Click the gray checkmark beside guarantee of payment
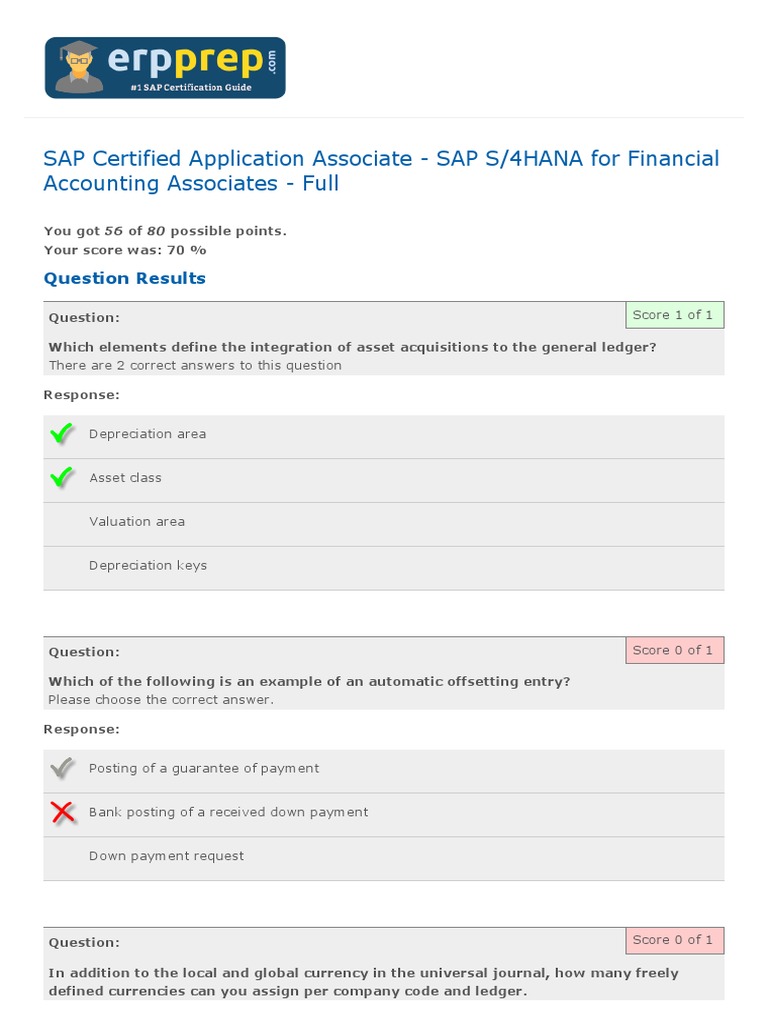Image resolution: width=768 pixels, height=1024 pixels. click(62, 768)
